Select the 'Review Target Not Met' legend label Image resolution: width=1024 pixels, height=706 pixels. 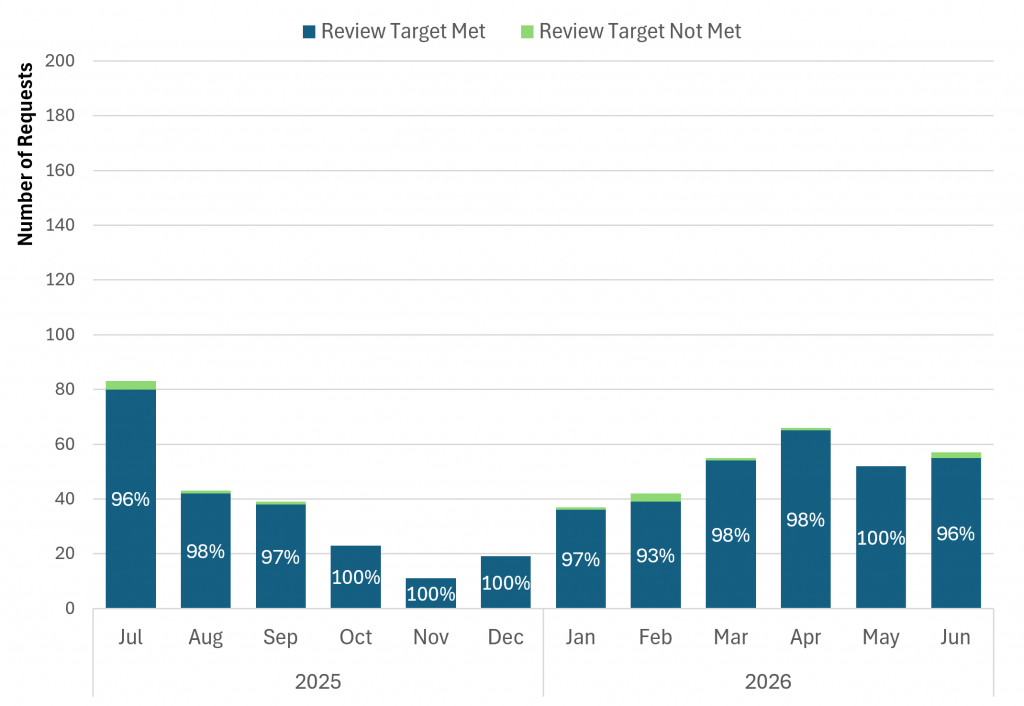tap(640, 31)
